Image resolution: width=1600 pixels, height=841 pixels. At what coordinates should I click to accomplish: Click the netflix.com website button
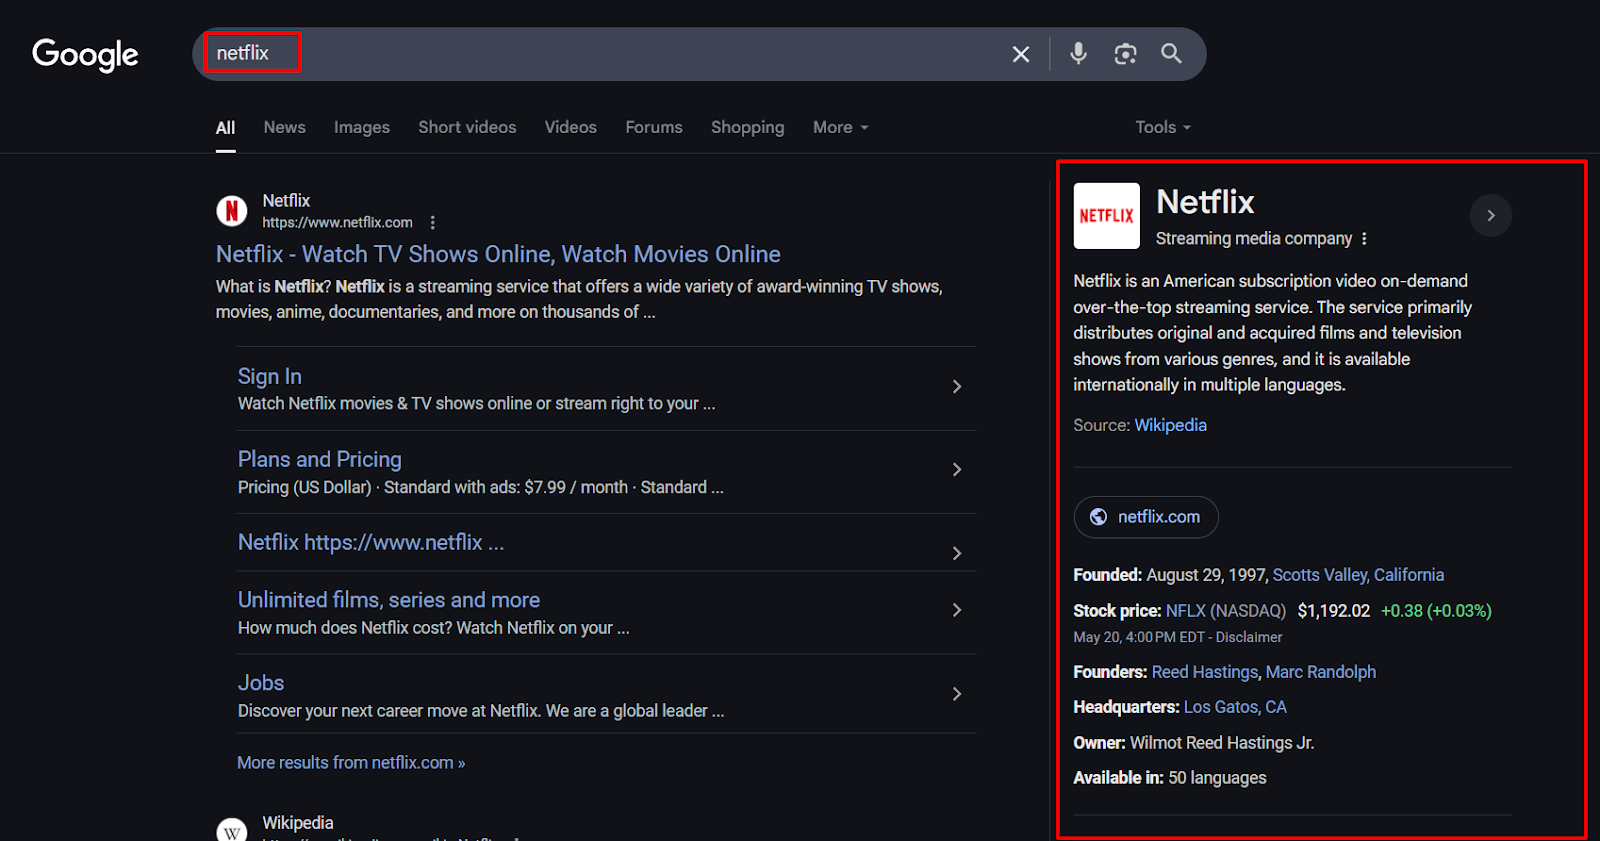tap(1146, 517)
